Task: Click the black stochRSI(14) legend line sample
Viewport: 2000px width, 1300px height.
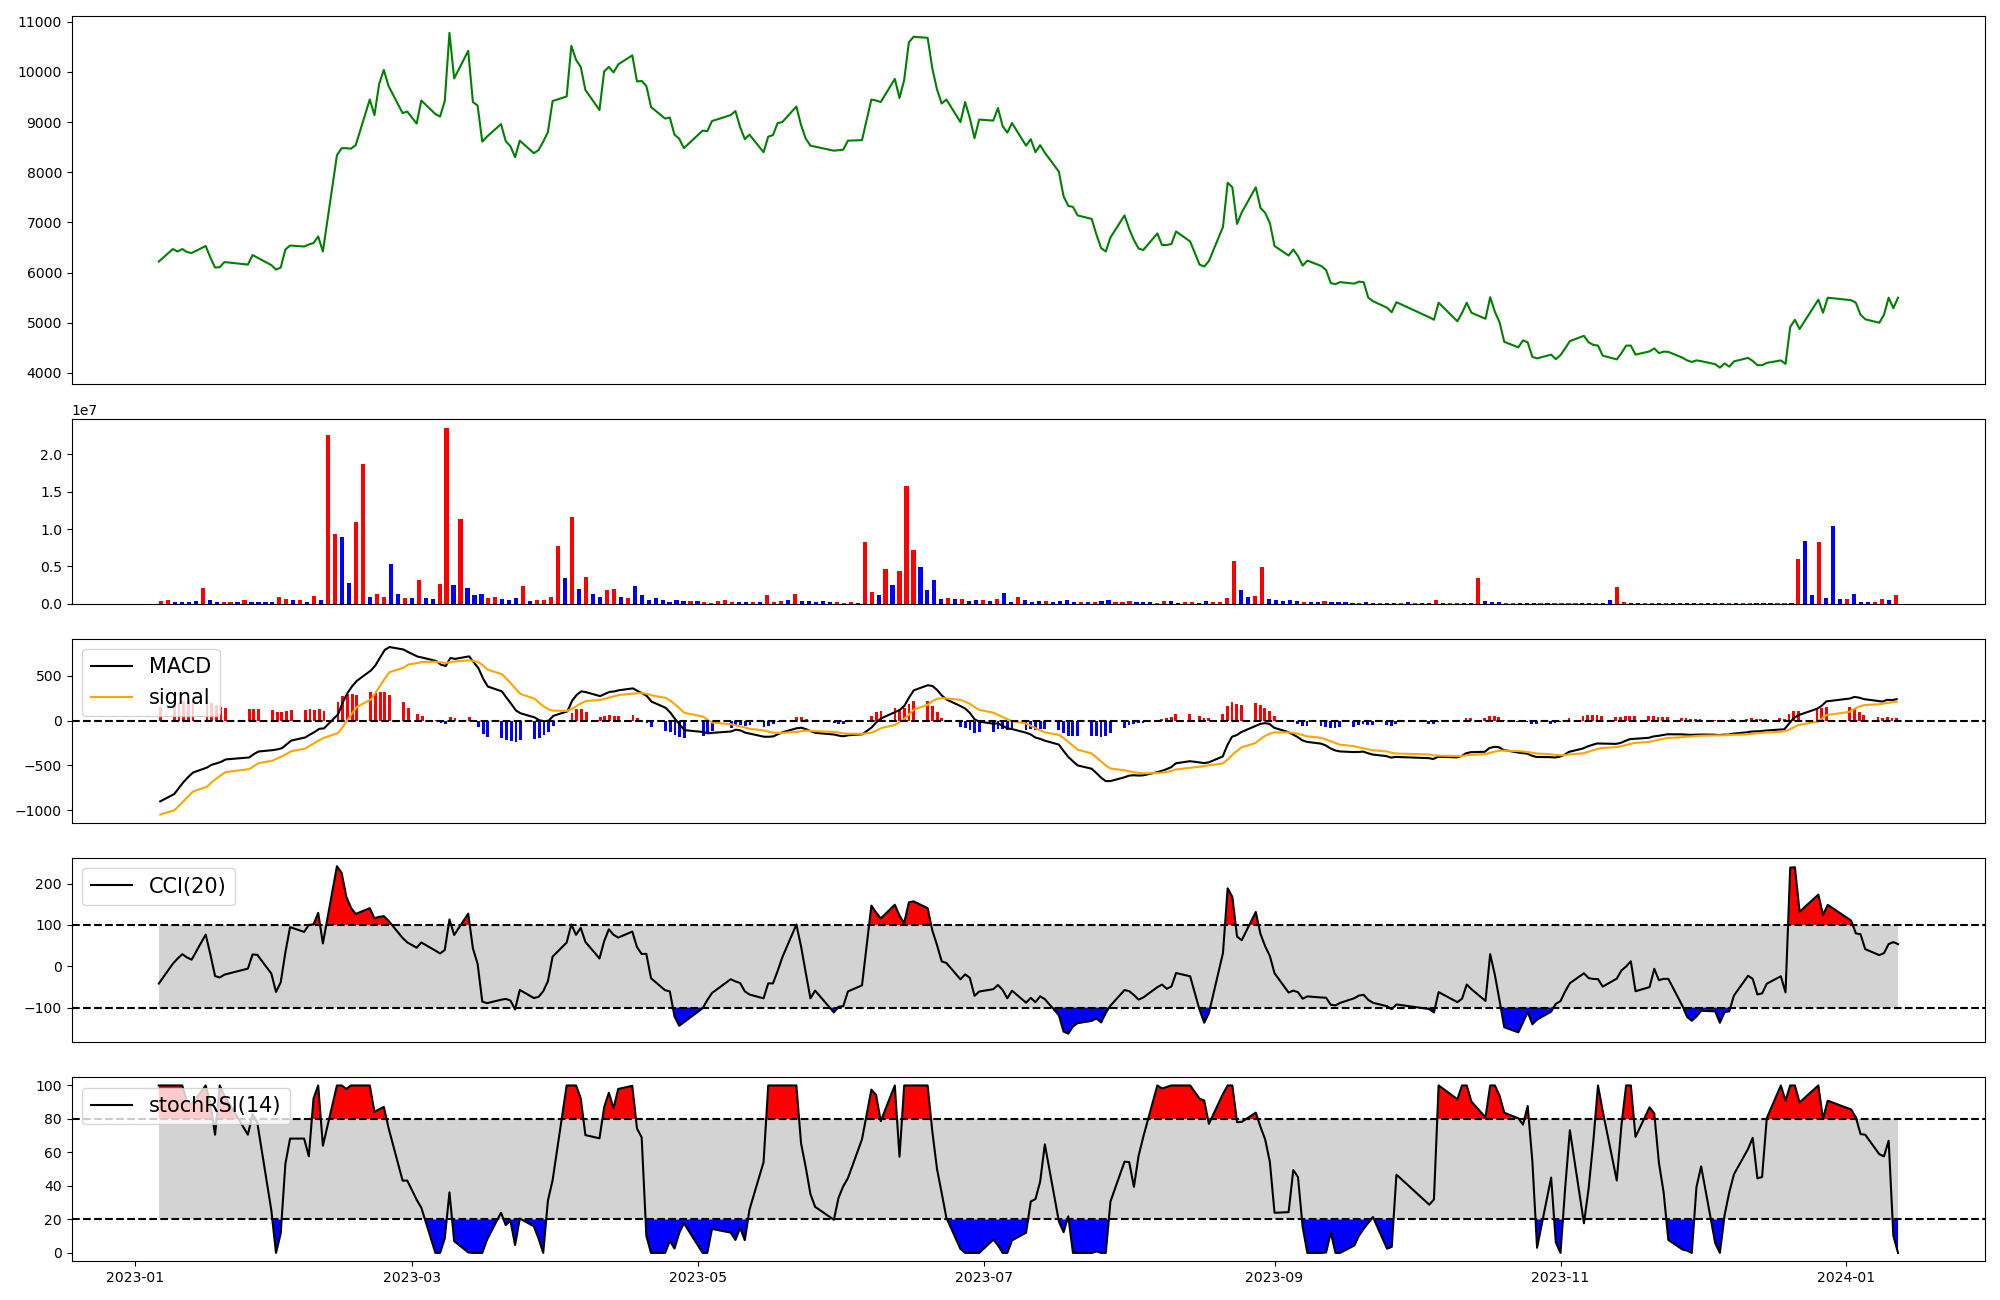Action: (111, 1106)
